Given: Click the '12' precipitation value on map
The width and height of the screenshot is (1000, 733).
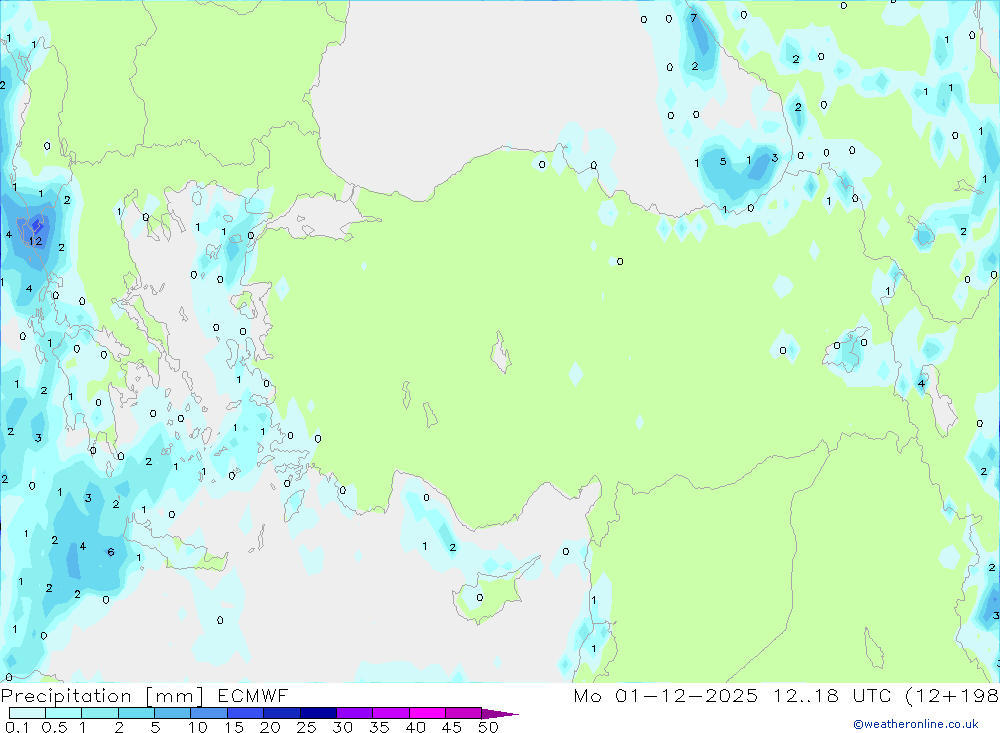Looking at the screenshot, I should [35, 241].
